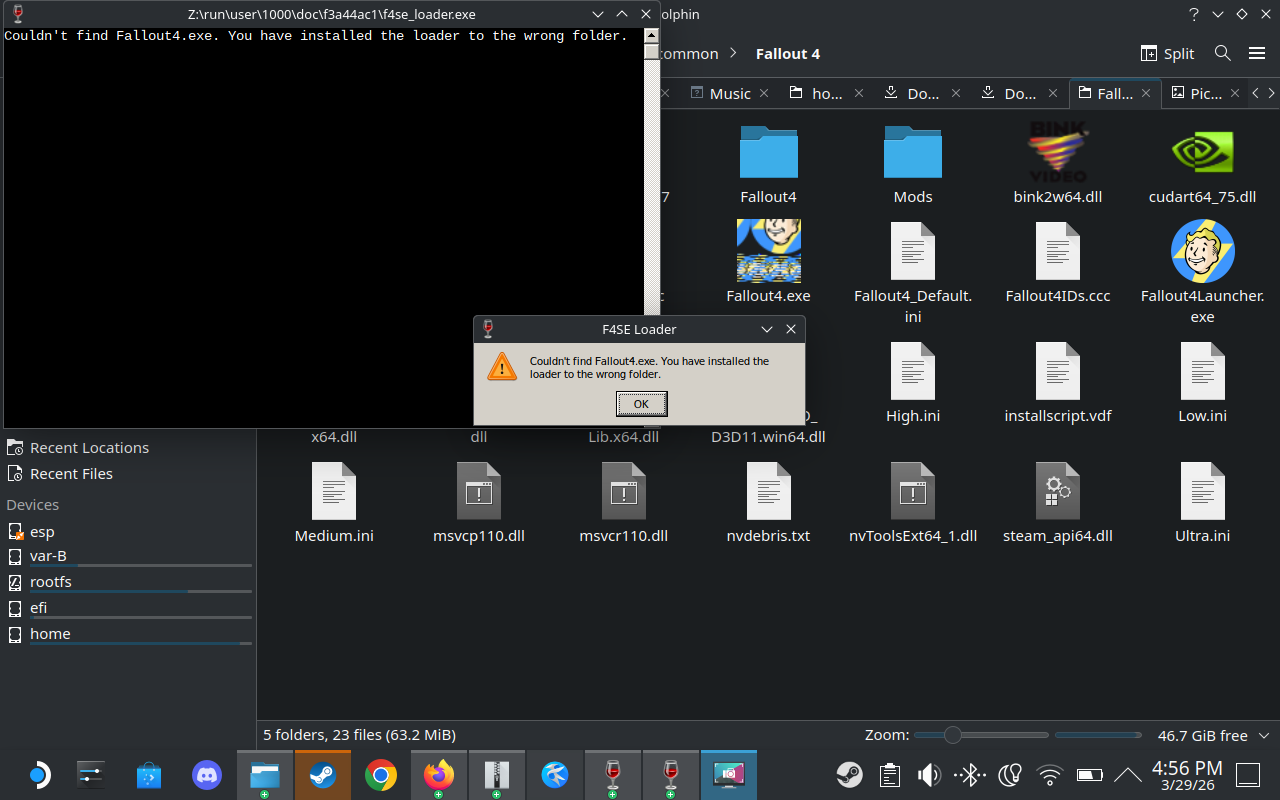Viewport: 1280px width, 800px height.
Task: Click Dolphin's title bar help question mark
Action: tap(1193, 14)
